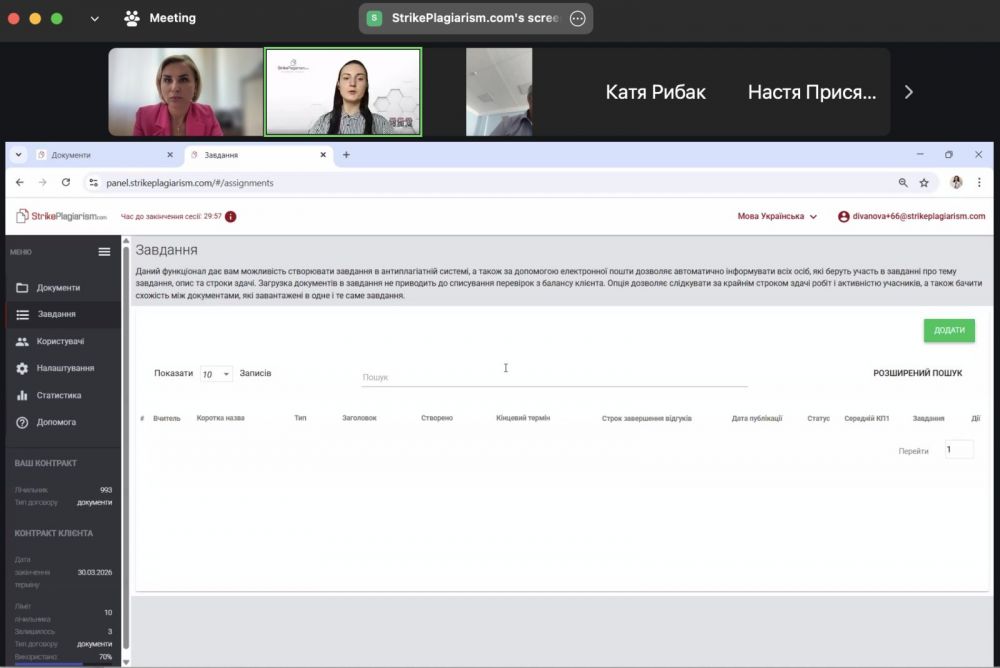Viewport: 1000px width, 668px height.
Task: Open РОЗШИРЕНИЙ ПОШУК
Action: click(x=917, y=373)
